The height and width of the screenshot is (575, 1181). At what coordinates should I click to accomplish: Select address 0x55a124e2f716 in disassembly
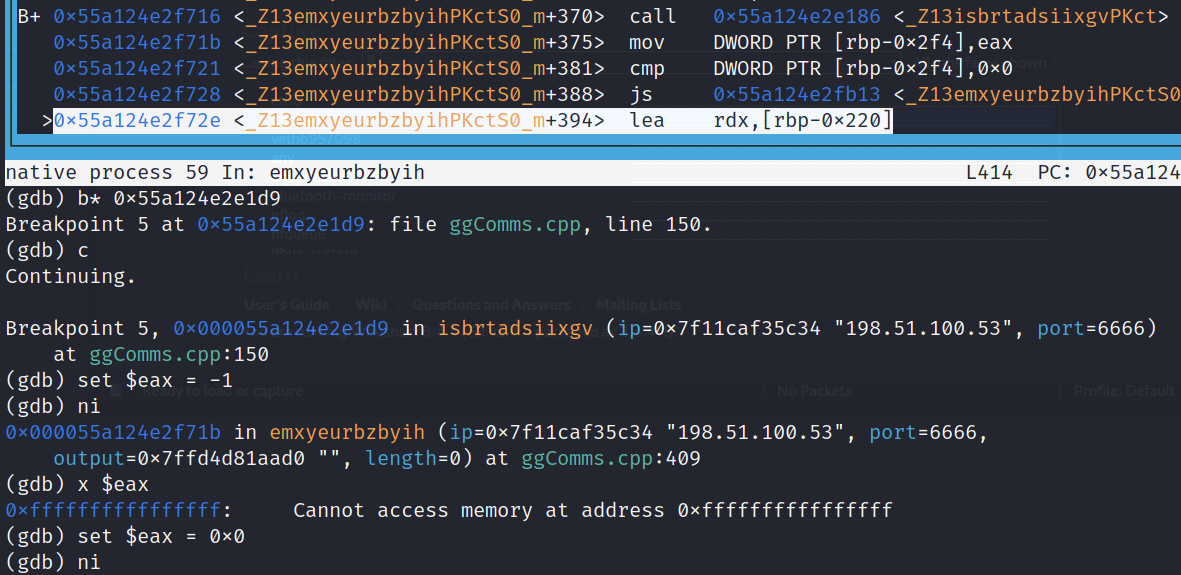[x=137, y=17]
